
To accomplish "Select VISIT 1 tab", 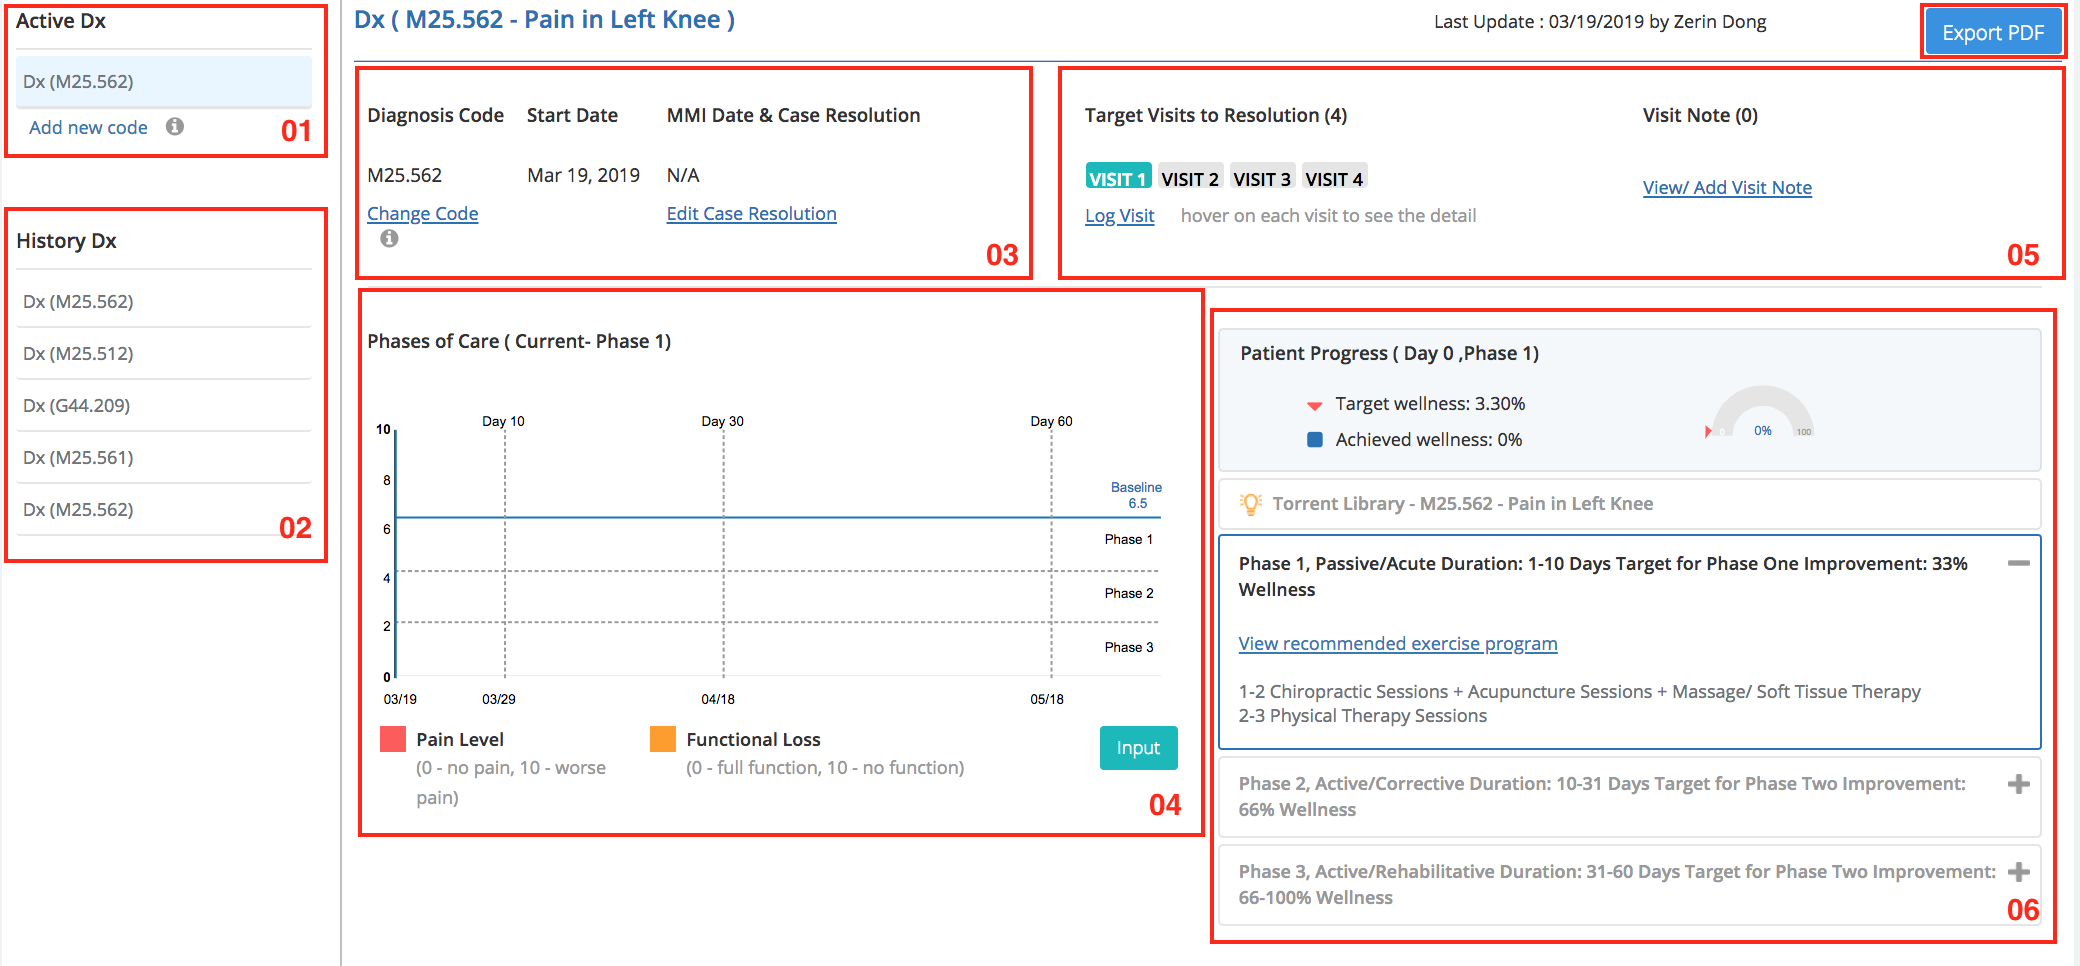I will 1118,177.
